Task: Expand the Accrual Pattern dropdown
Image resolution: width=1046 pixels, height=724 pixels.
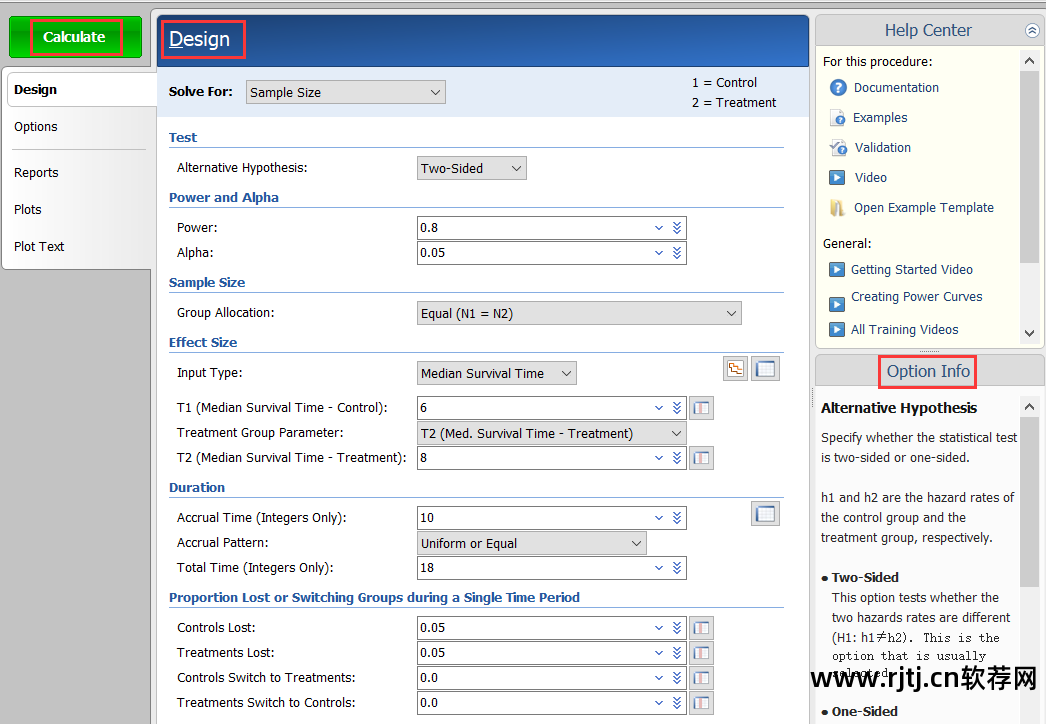Action: 532,544
